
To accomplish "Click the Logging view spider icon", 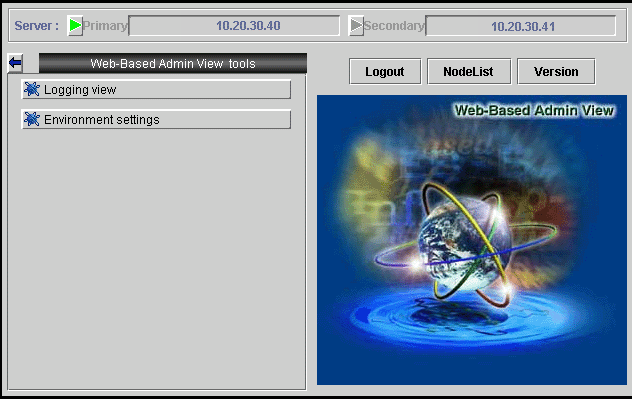I will pos(31,89).
